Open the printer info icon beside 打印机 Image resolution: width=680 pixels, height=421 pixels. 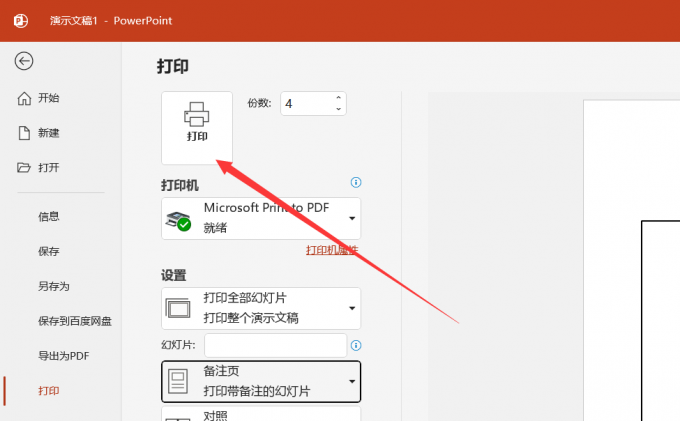356,183
